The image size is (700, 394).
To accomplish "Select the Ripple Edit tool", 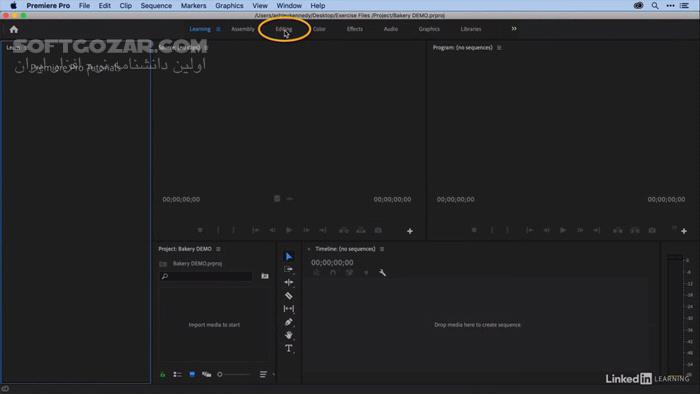I will (x=288, y=282).
